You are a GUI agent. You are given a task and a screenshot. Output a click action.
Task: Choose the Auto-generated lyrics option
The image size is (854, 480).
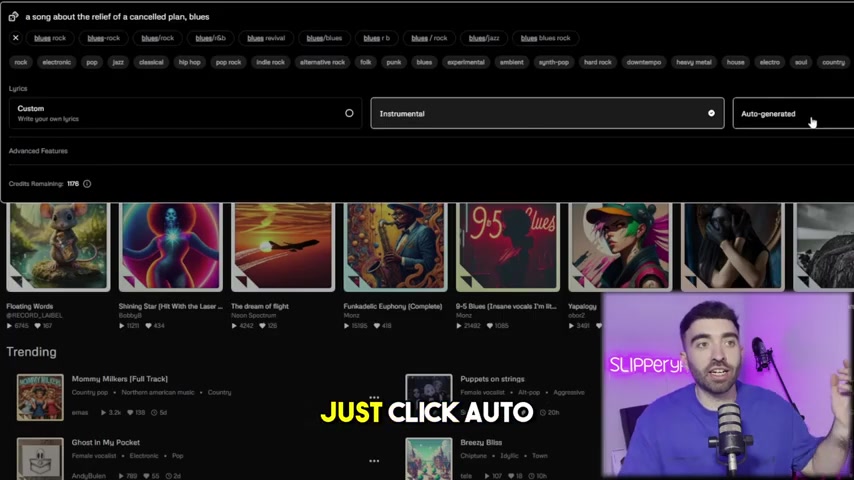(x=793, y=113)
